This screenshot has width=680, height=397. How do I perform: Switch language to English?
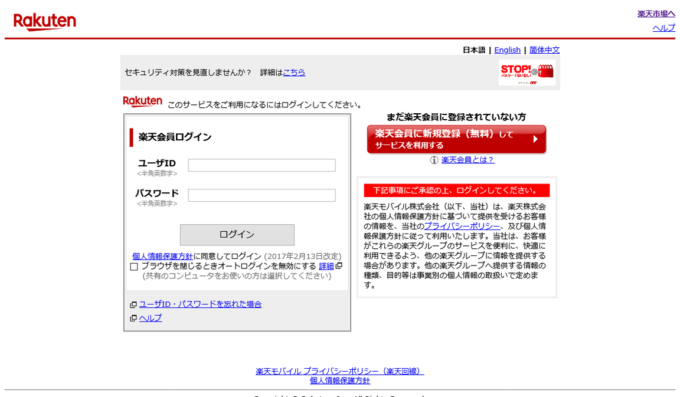point(507,50)
